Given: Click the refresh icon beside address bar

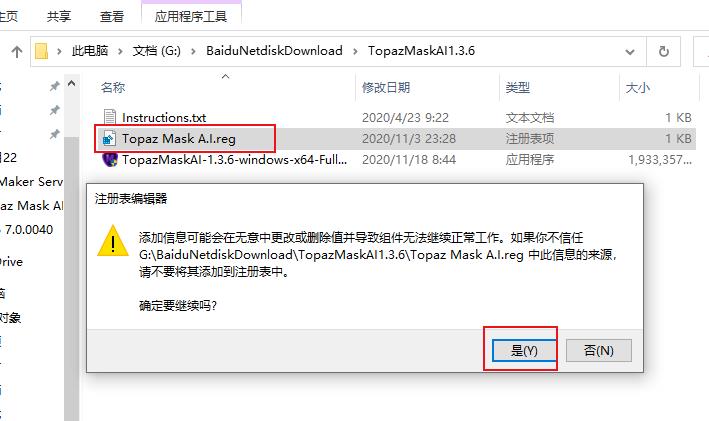Looking at the screenshot, I should 663,51.
